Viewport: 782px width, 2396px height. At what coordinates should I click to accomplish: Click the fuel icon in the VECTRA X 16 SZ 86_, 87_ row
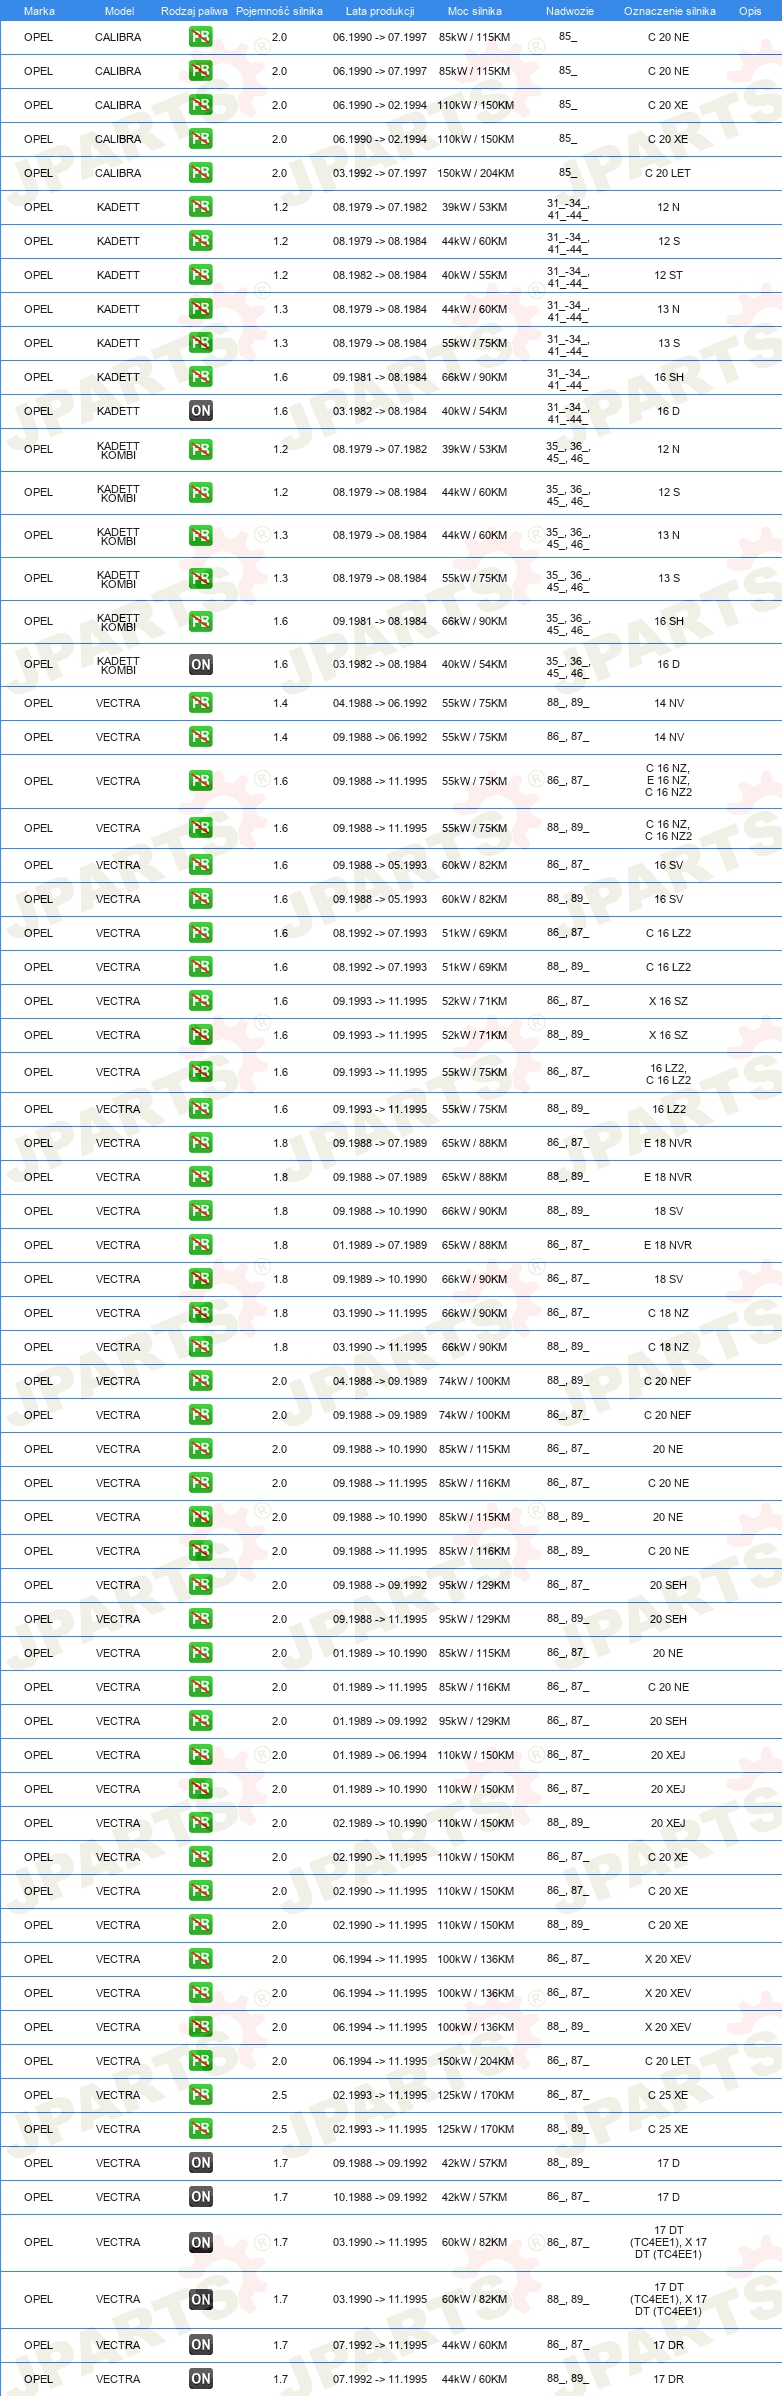click(200, 1001)
